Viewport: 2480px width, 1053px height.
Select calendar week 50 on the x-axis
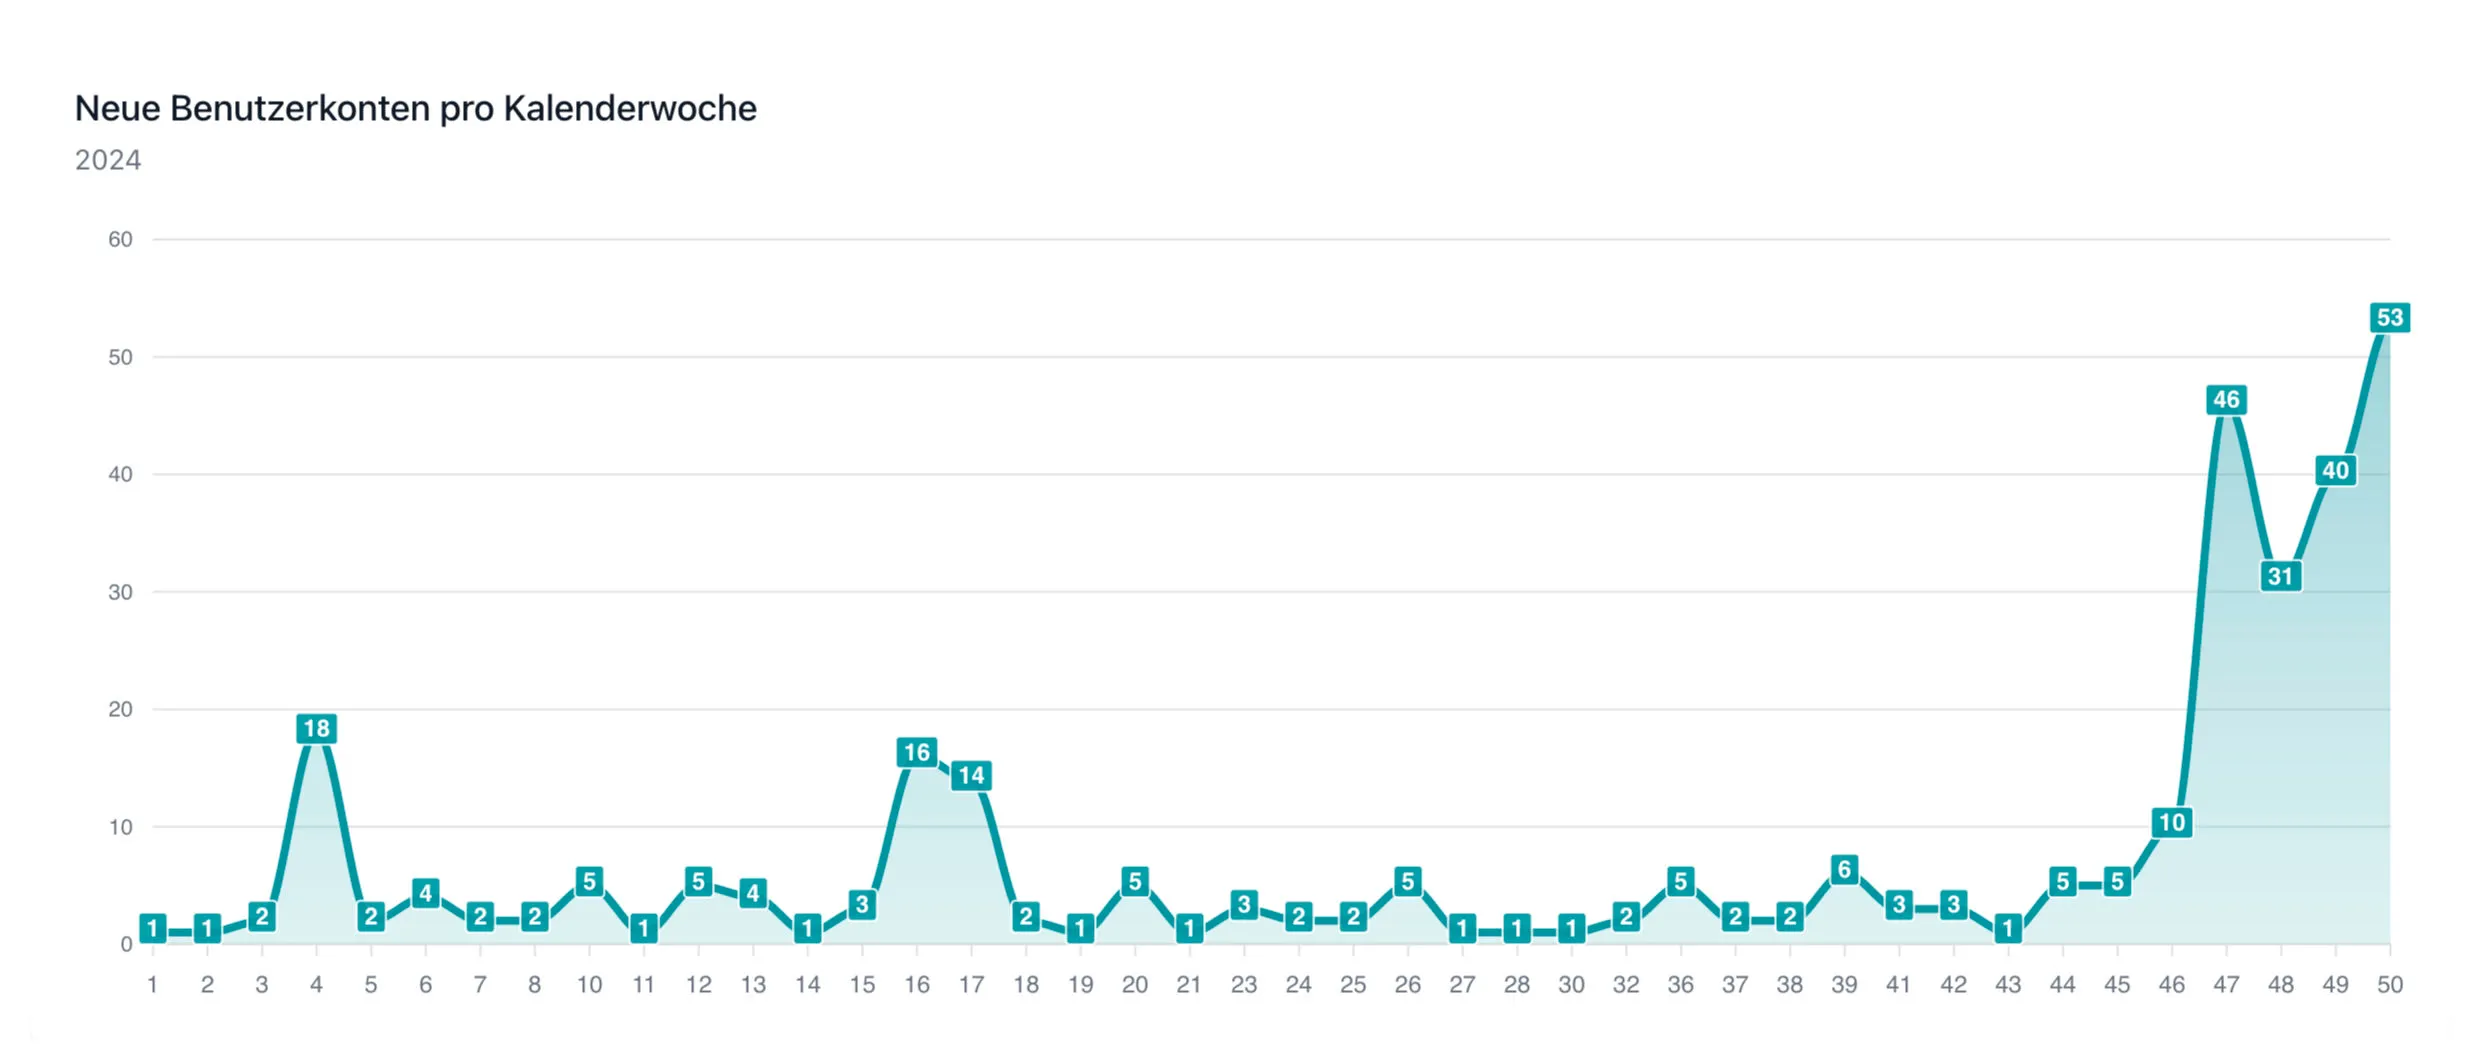coord(2389,985)
